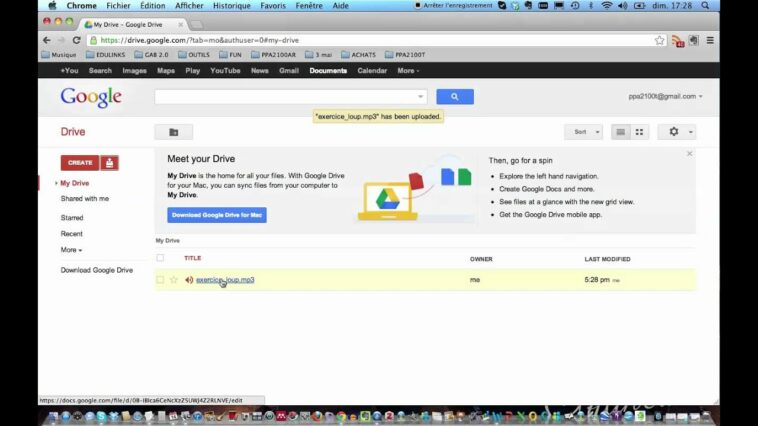Click the Wi-Fi status icon
Image resolution: width=758 pixels, height=426 pixels.
[606, 6]
